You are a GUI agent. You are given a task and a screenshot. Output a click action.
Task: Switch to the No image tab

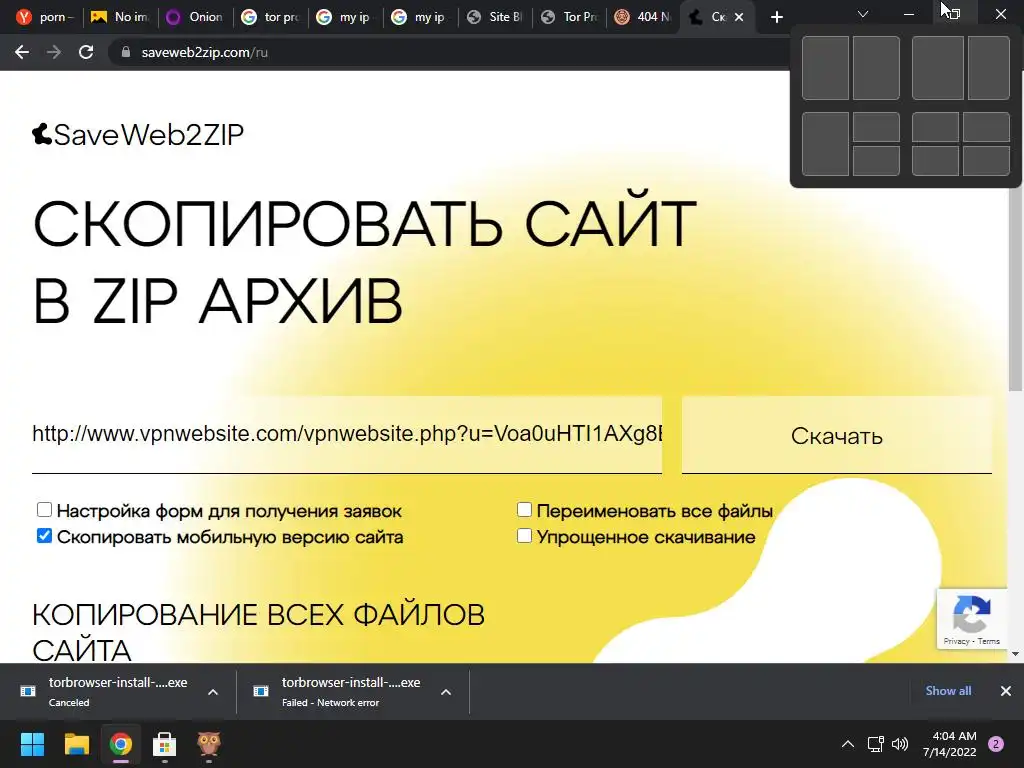[121, 17]
